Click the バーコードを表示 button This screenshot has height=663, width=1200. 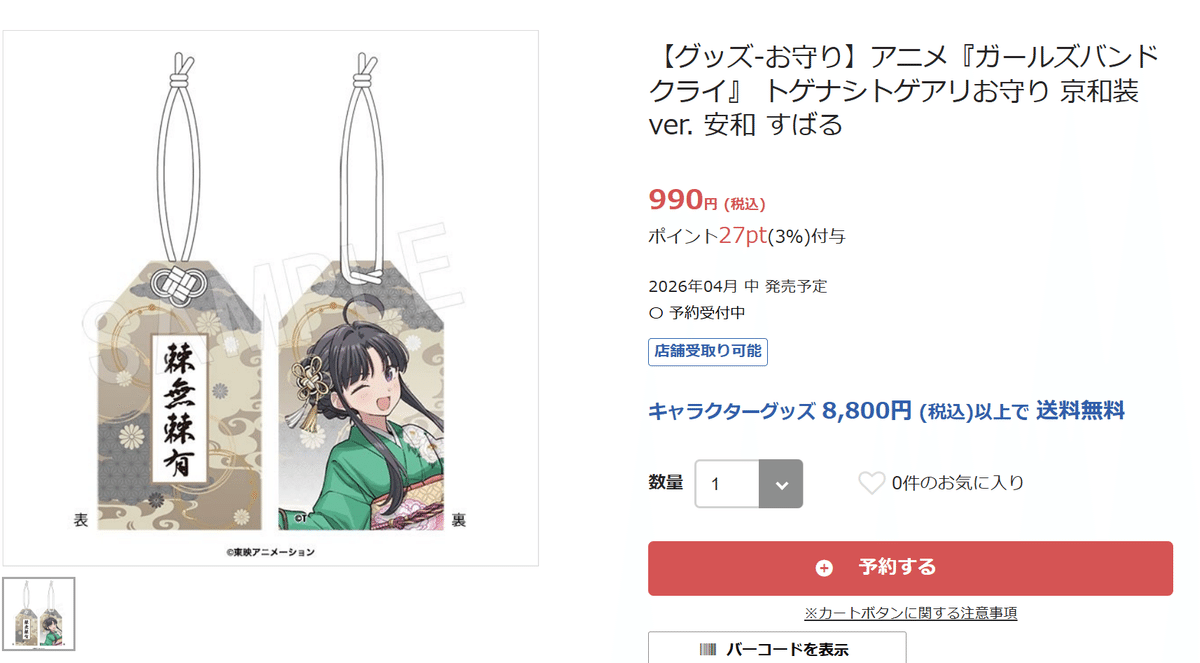(777, 648)
